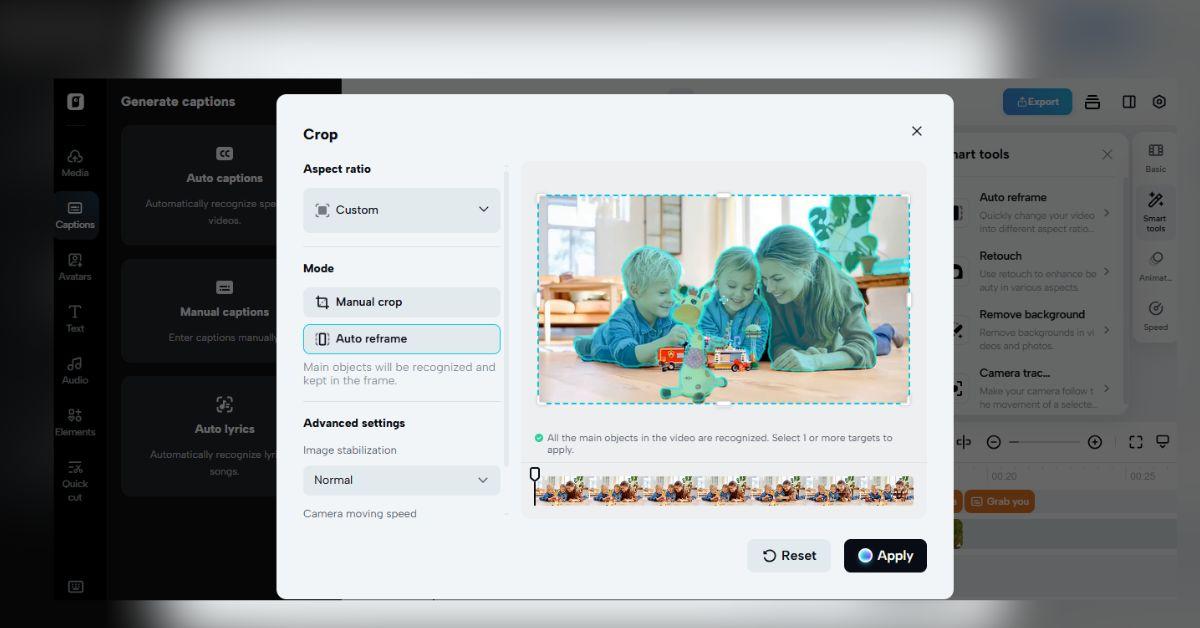1200x628 pixels.
Task: Select the Avatars sidebar icon
Action: coord(75,266)
